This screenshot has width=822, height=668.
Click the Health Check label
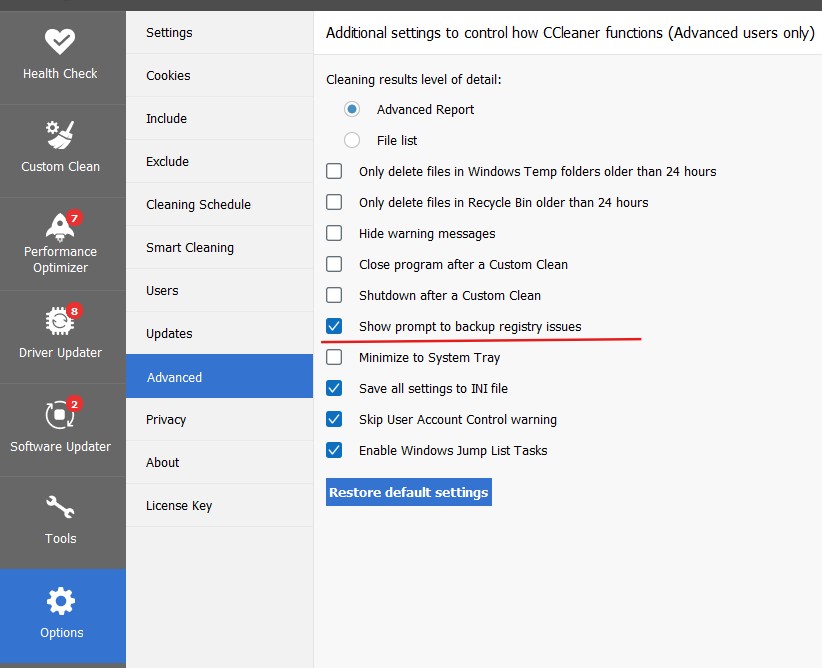click(x=60, y=73)
